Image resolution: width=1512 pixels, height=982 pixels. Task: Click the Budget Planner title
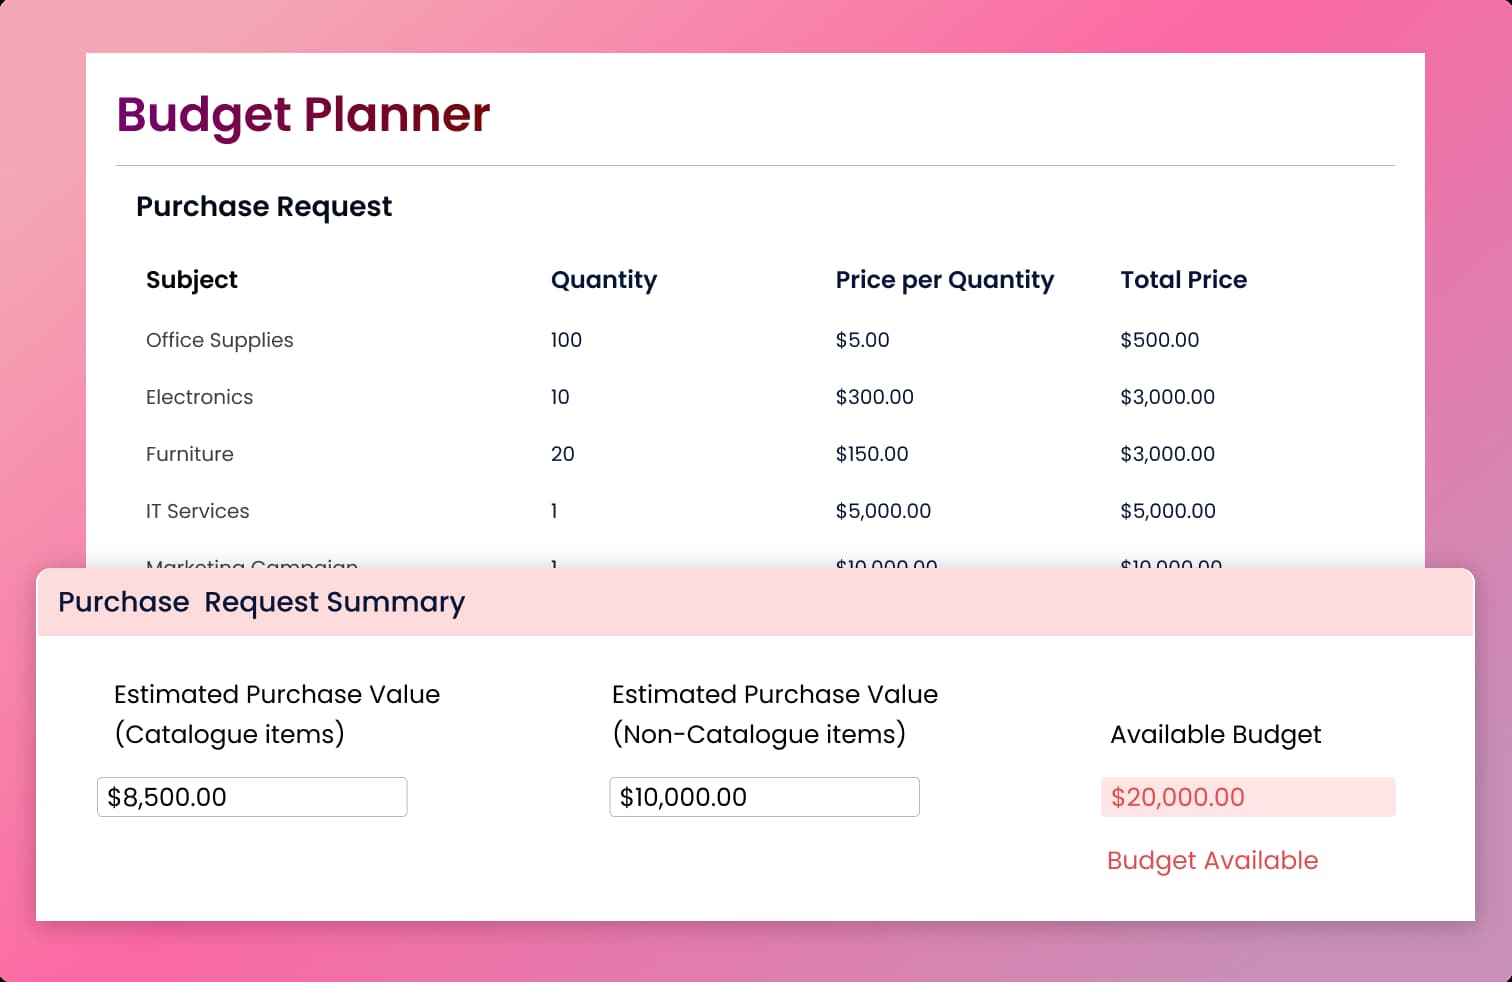(x=303, y=114)
